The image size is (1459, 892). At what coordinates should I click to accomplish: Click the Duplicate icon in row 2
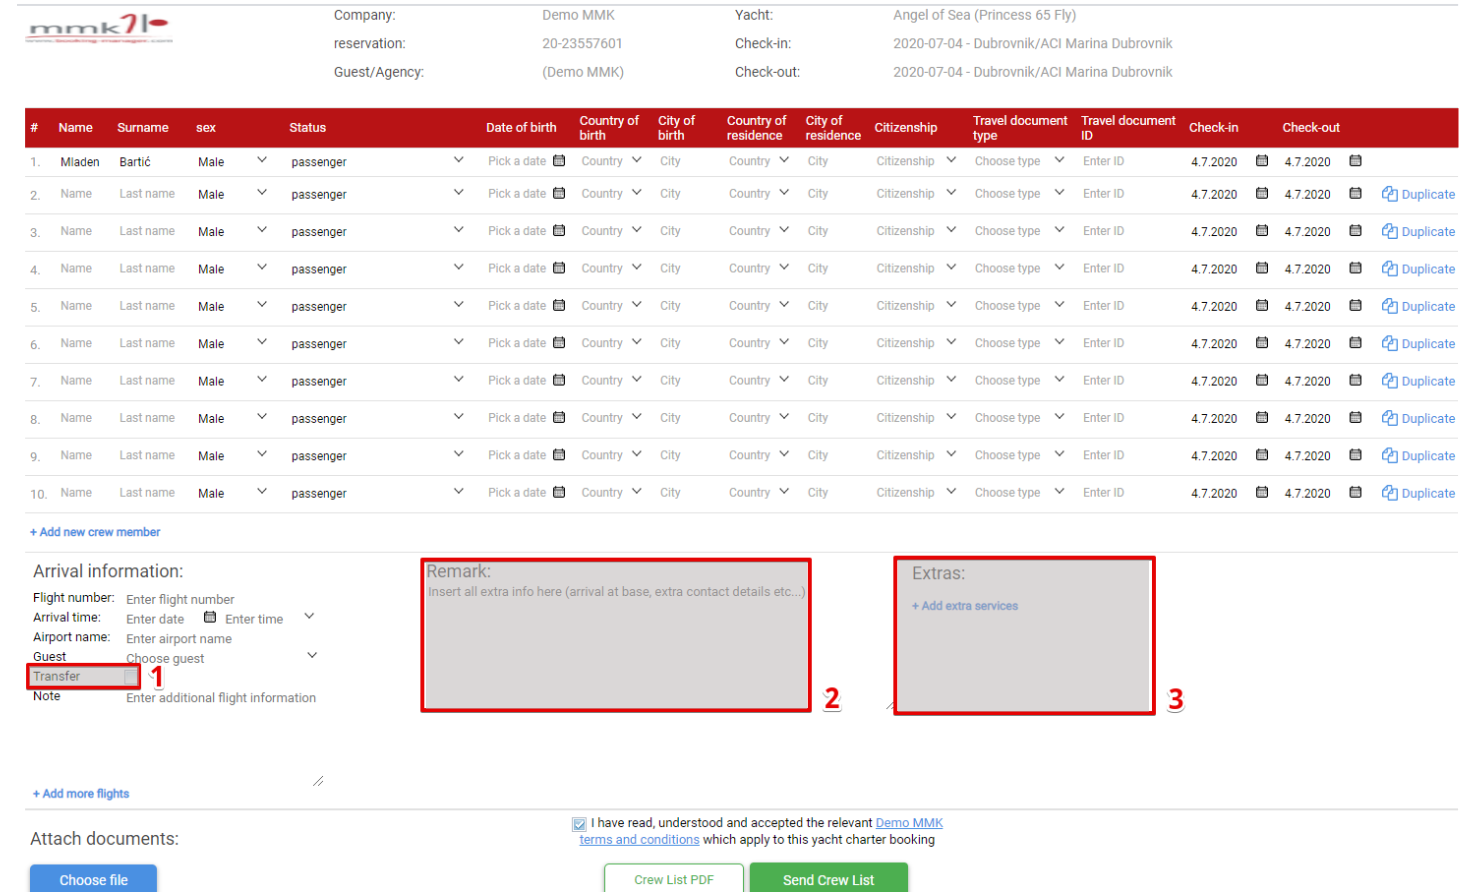[x=1389, y=194]
